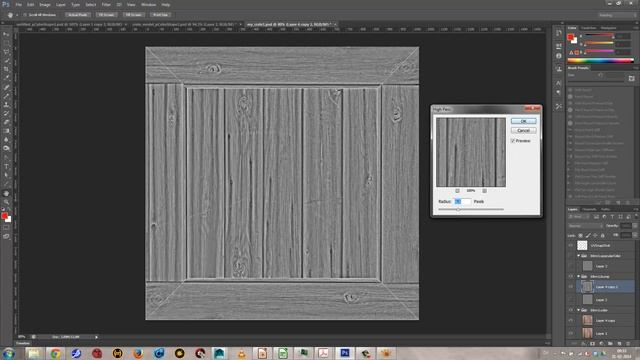Create new adjustment layer icon
The image size is (640, 360).
tap(602, 344)
